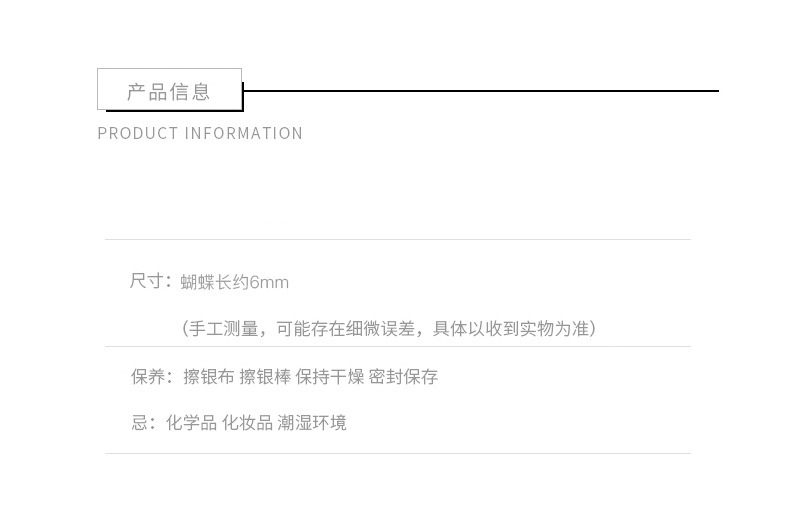Click the 手工测量 text in the note
The width and height of the screenshot is (790, 518).
[224, 329]
